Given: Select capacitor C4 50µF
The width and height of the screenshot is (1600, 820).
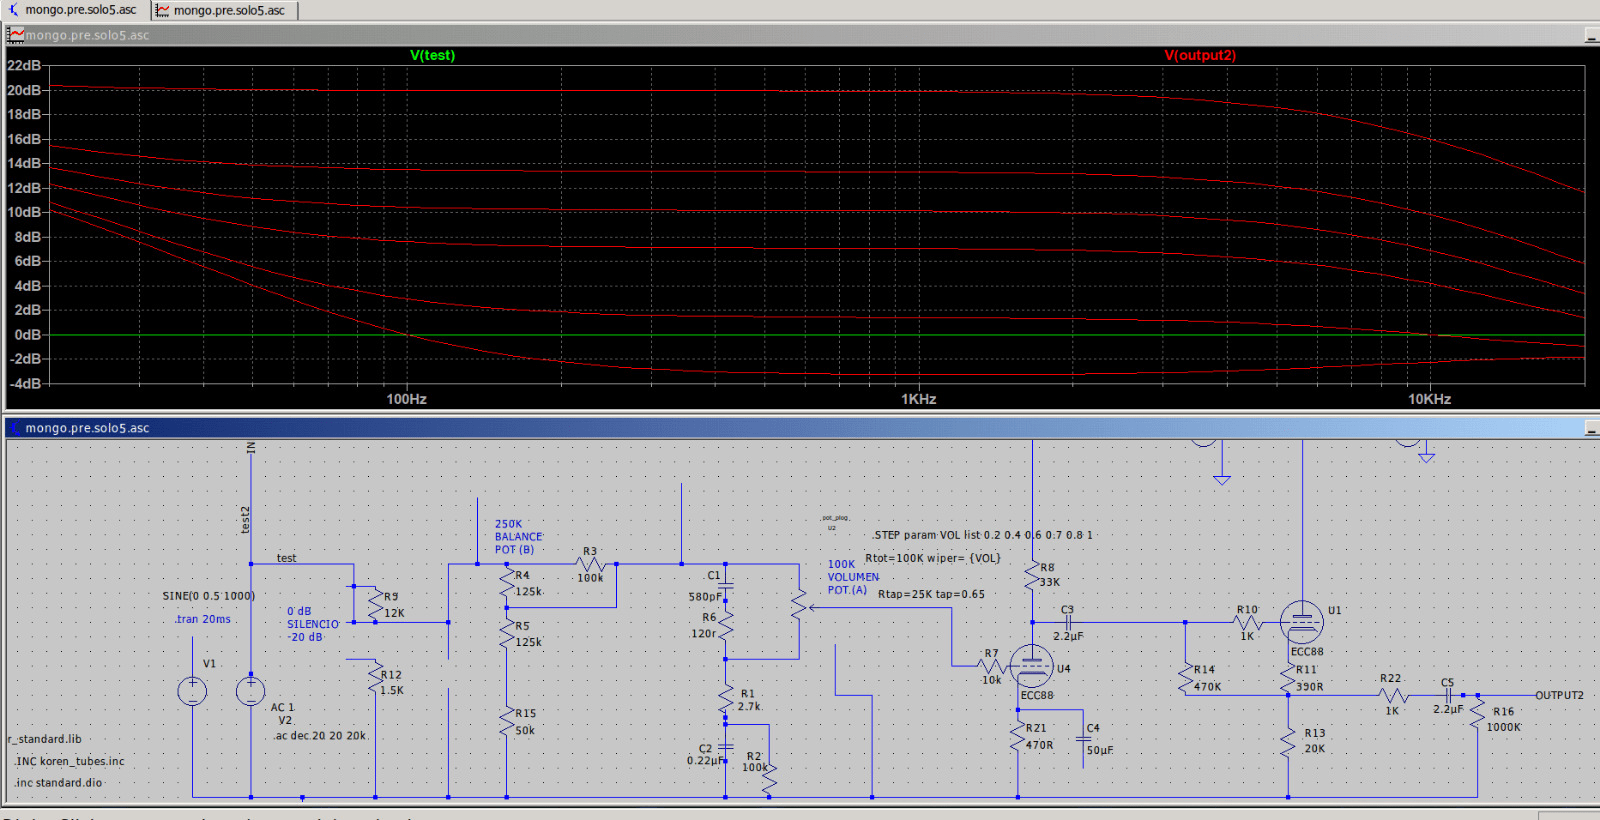Looking at the screenshot, I should [x=1083, y=740].
